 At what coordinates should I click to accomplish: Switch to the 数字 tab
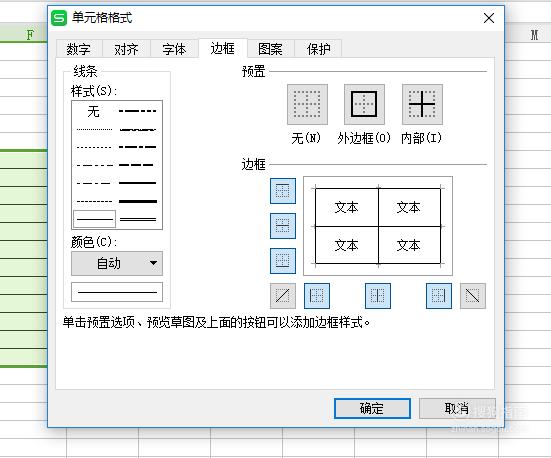(x=79, y=49)
